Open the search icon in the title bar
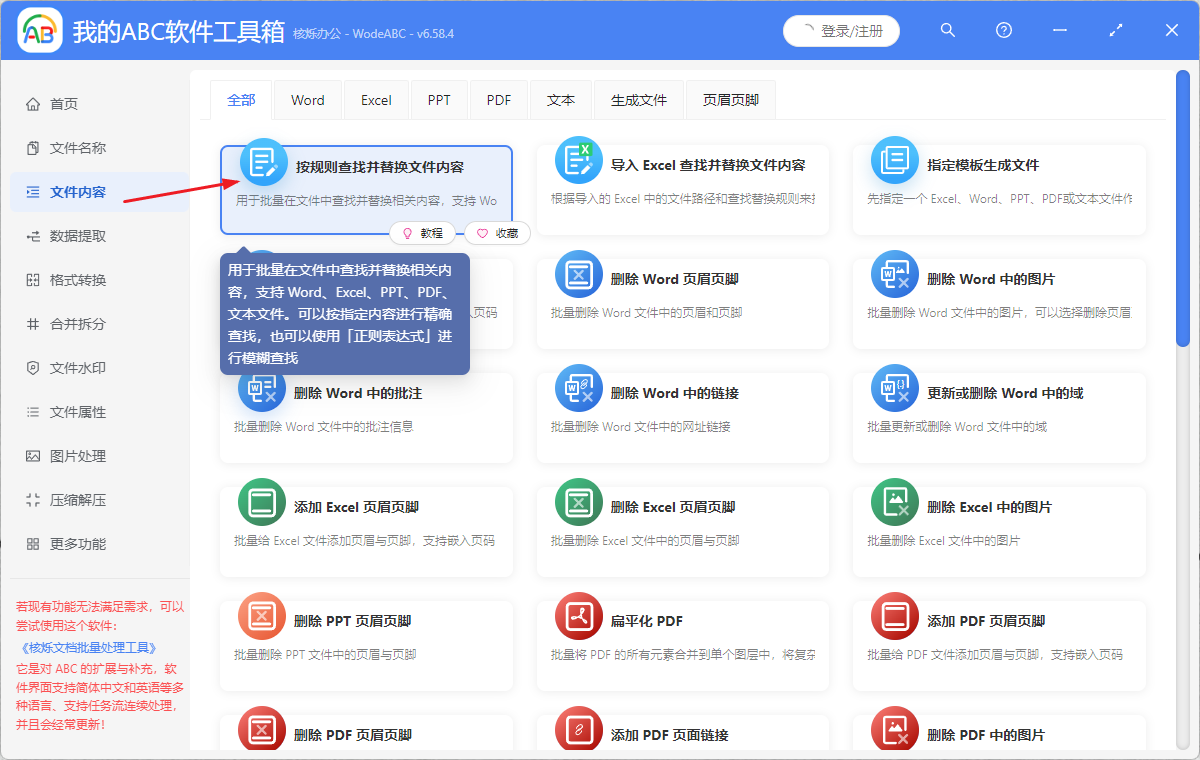 (x=947, y=30)
